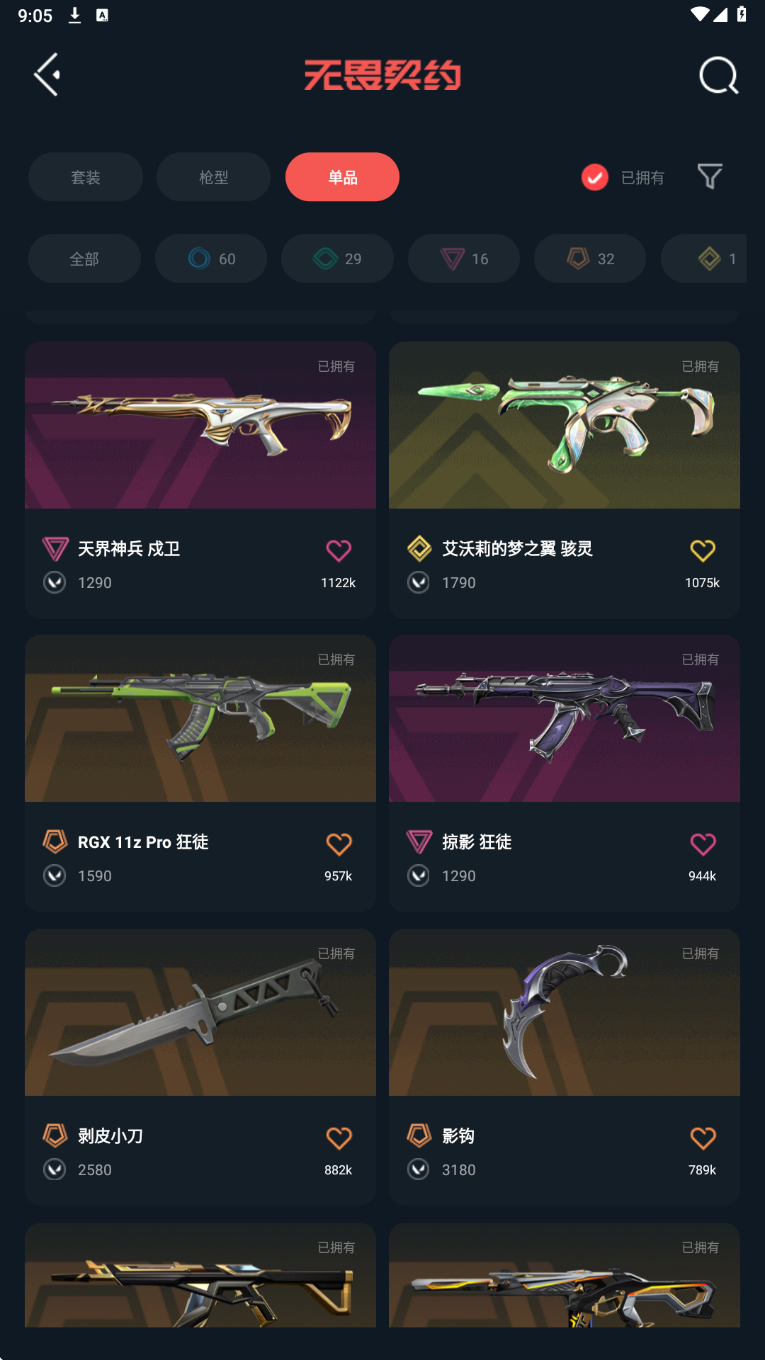
Task: Switch to the 套装 tab
Action: (85, 177)
